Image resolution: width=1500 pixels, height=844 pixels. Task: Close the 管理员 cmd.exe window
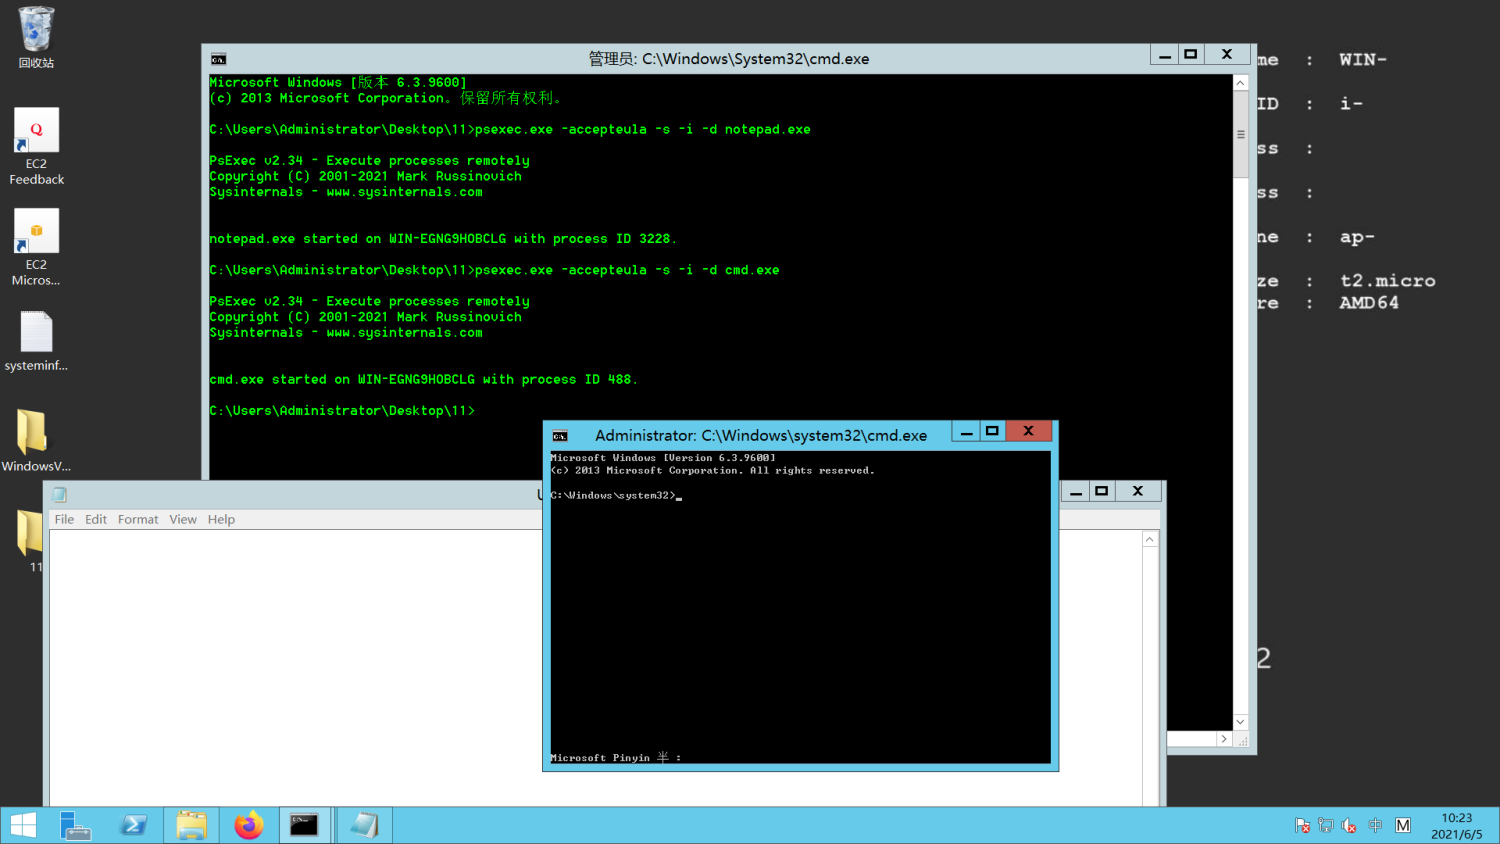pyautogui.click(x=1227, y=55)
